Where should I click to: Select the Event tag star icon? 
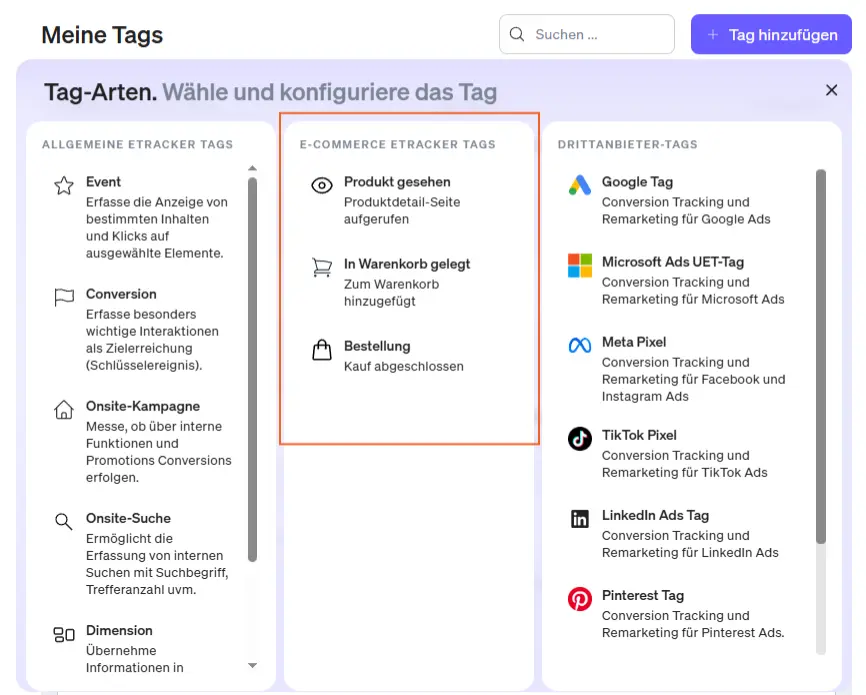click(x=63, y=184)
